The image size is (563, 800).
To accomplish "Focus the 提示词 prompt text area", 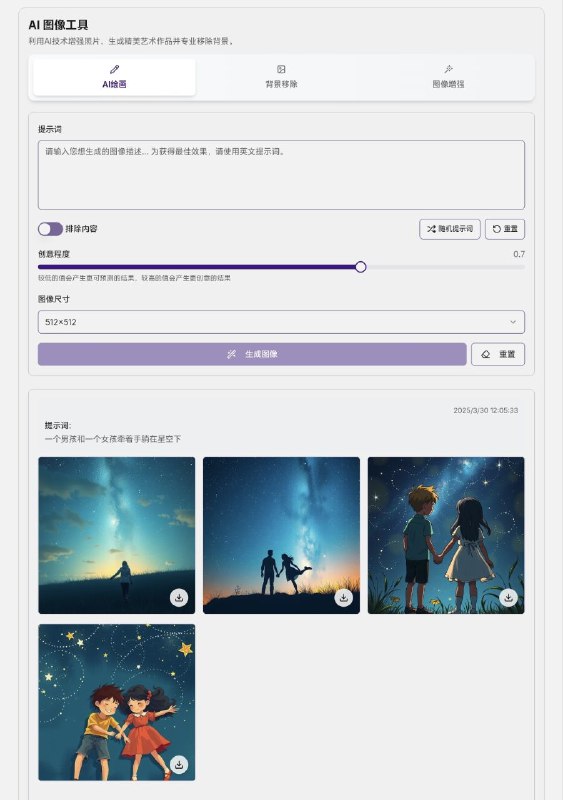I will click(x=281, y=175).
